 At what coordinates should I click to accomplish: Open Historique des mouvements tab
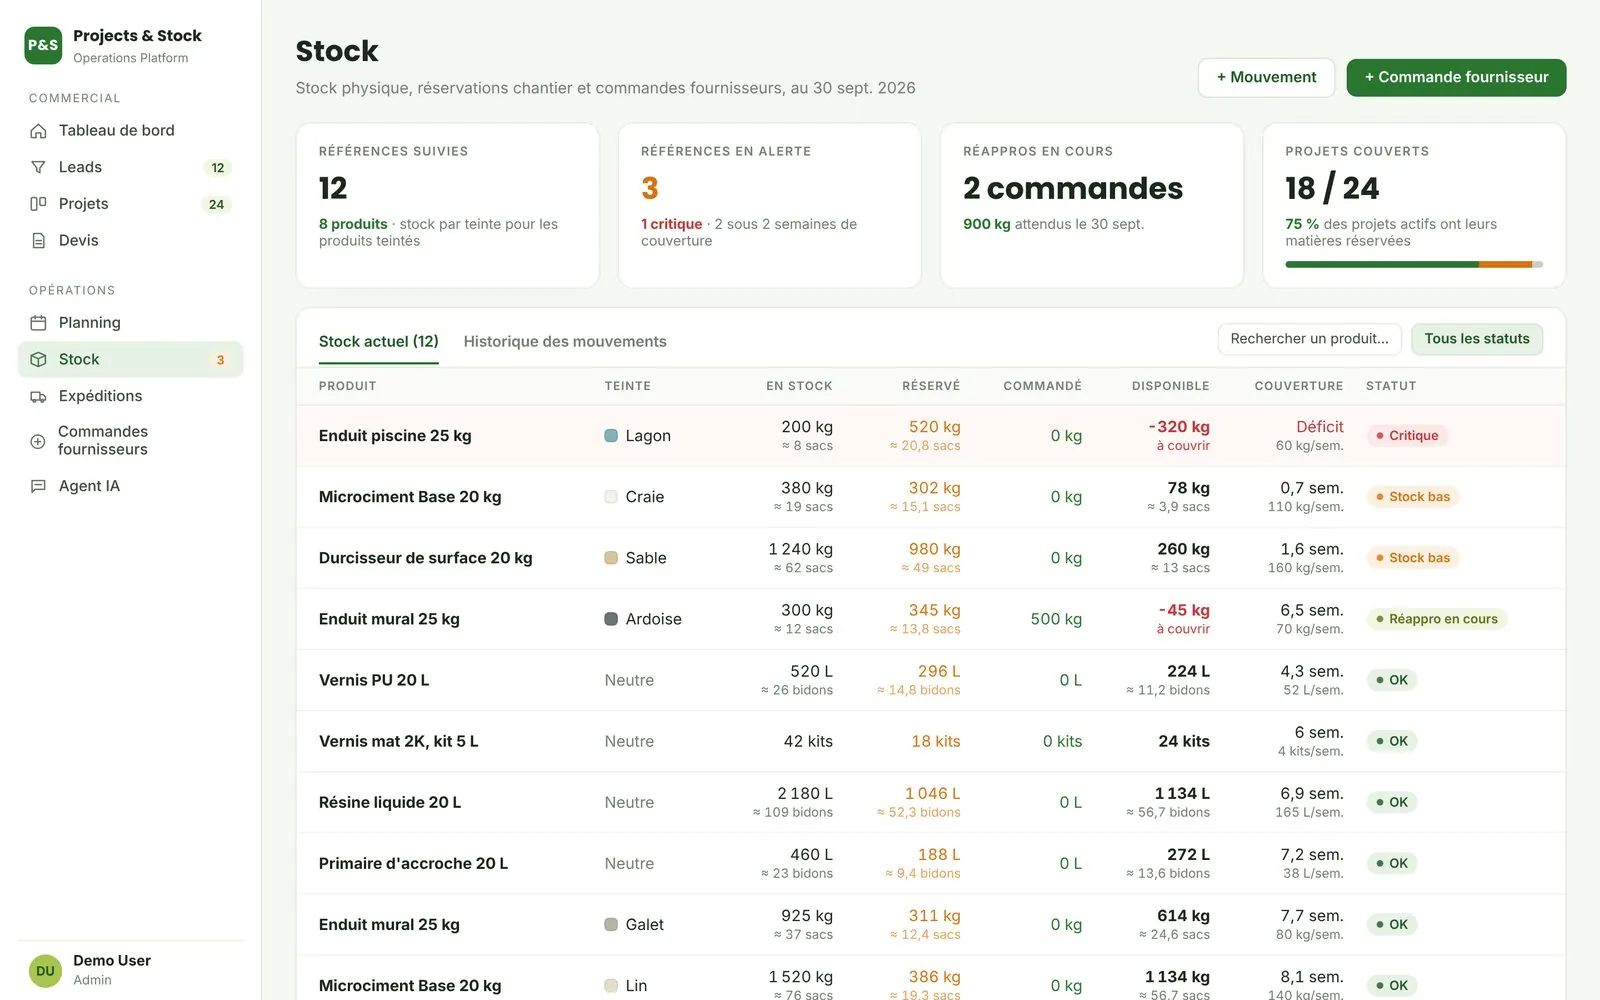tap(565, 342)
